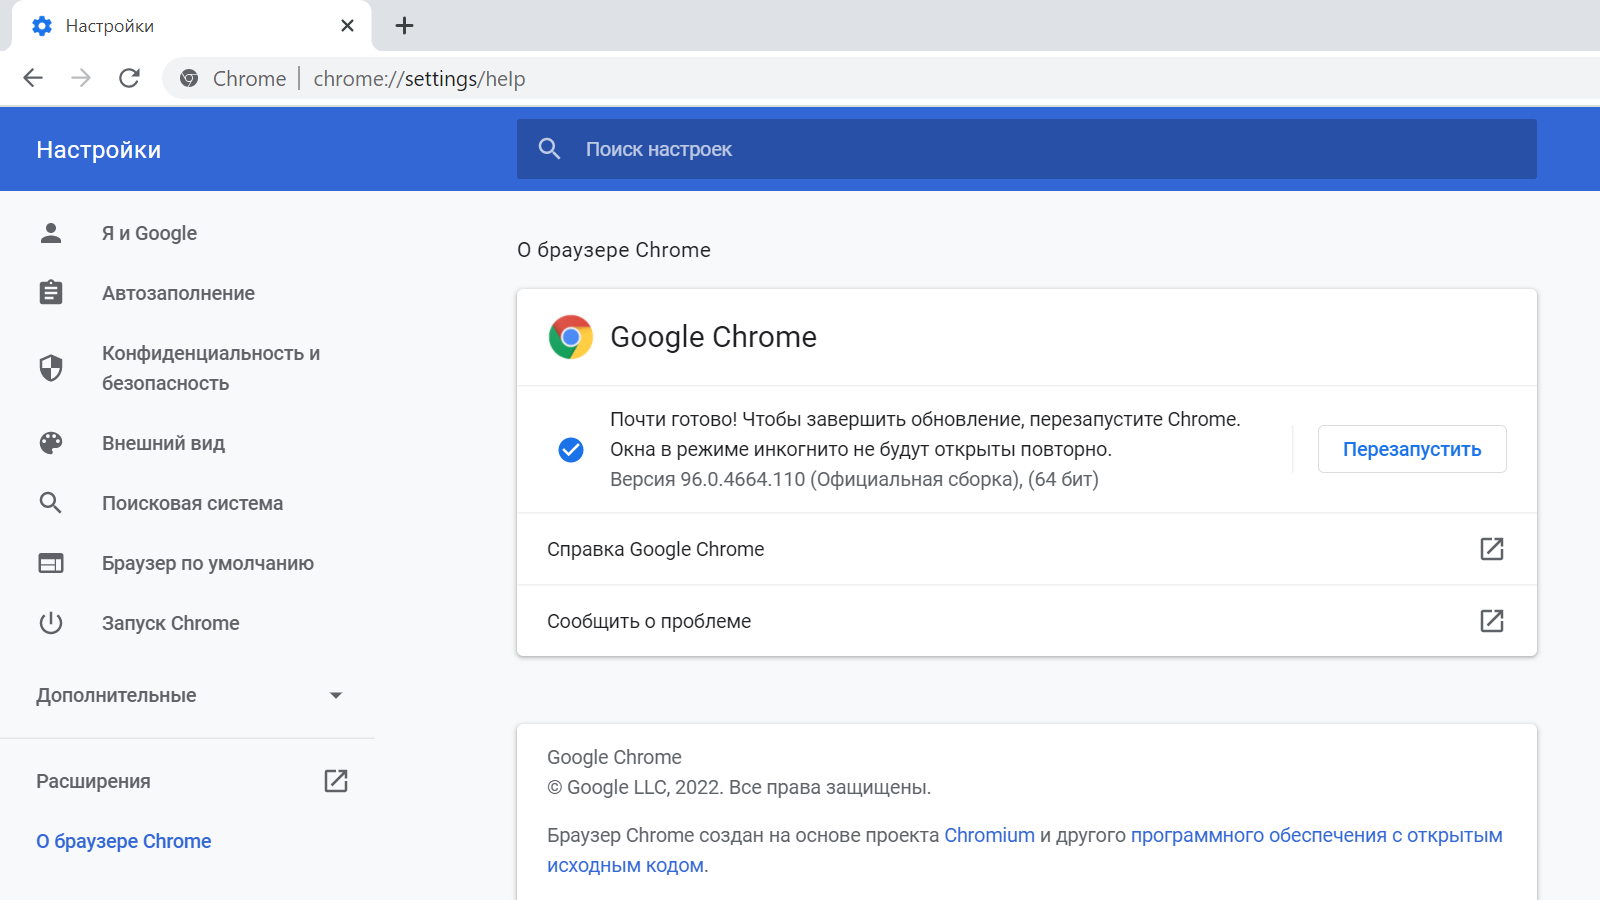Follow the Chromium project link
This screenshot has width=1600, height=900.
[989, 835]
